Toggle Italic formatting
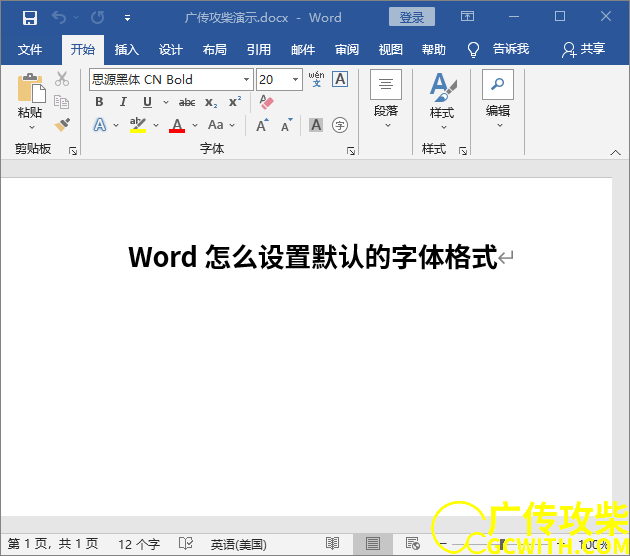Viewport: 630px width, 556px height. click(x=123, y=102)
